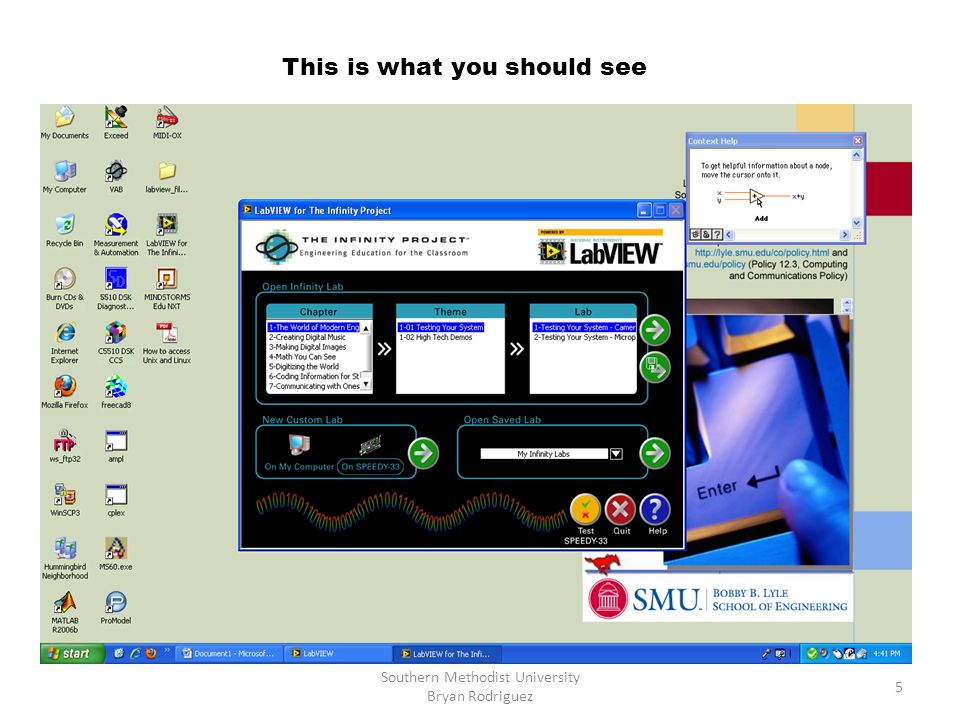Open the cplex desktop shortcut

click(116, 500)
